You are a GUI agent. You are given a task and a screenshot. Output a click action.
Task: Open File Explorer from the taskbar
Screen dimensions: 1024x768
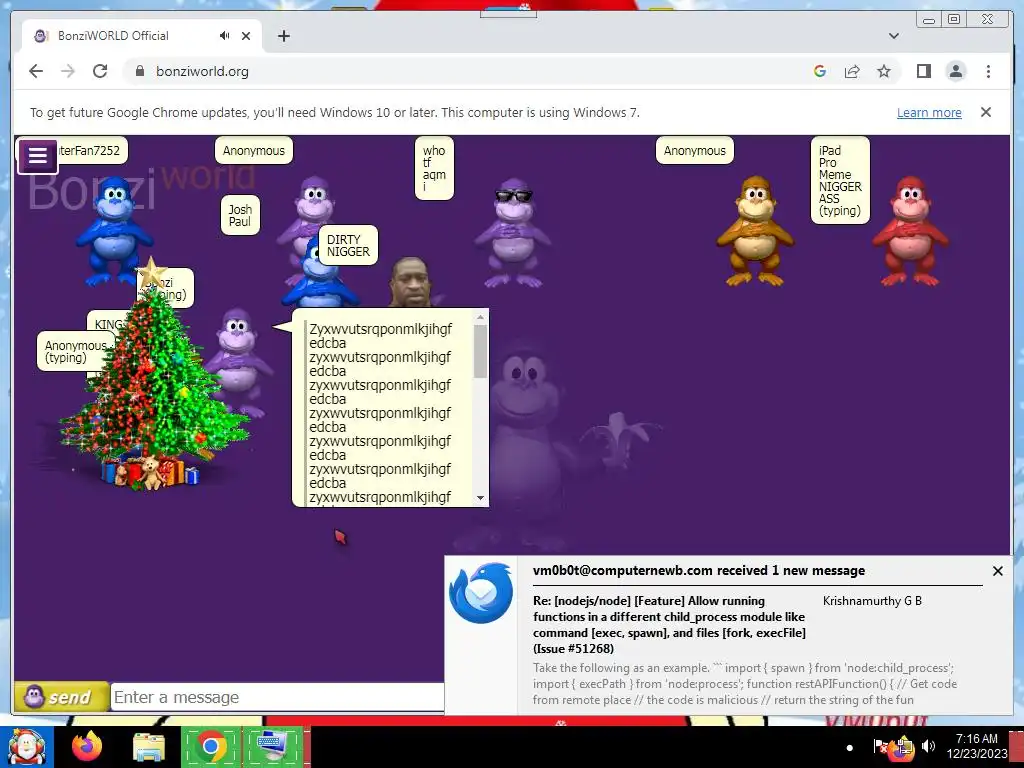[148, 748]
